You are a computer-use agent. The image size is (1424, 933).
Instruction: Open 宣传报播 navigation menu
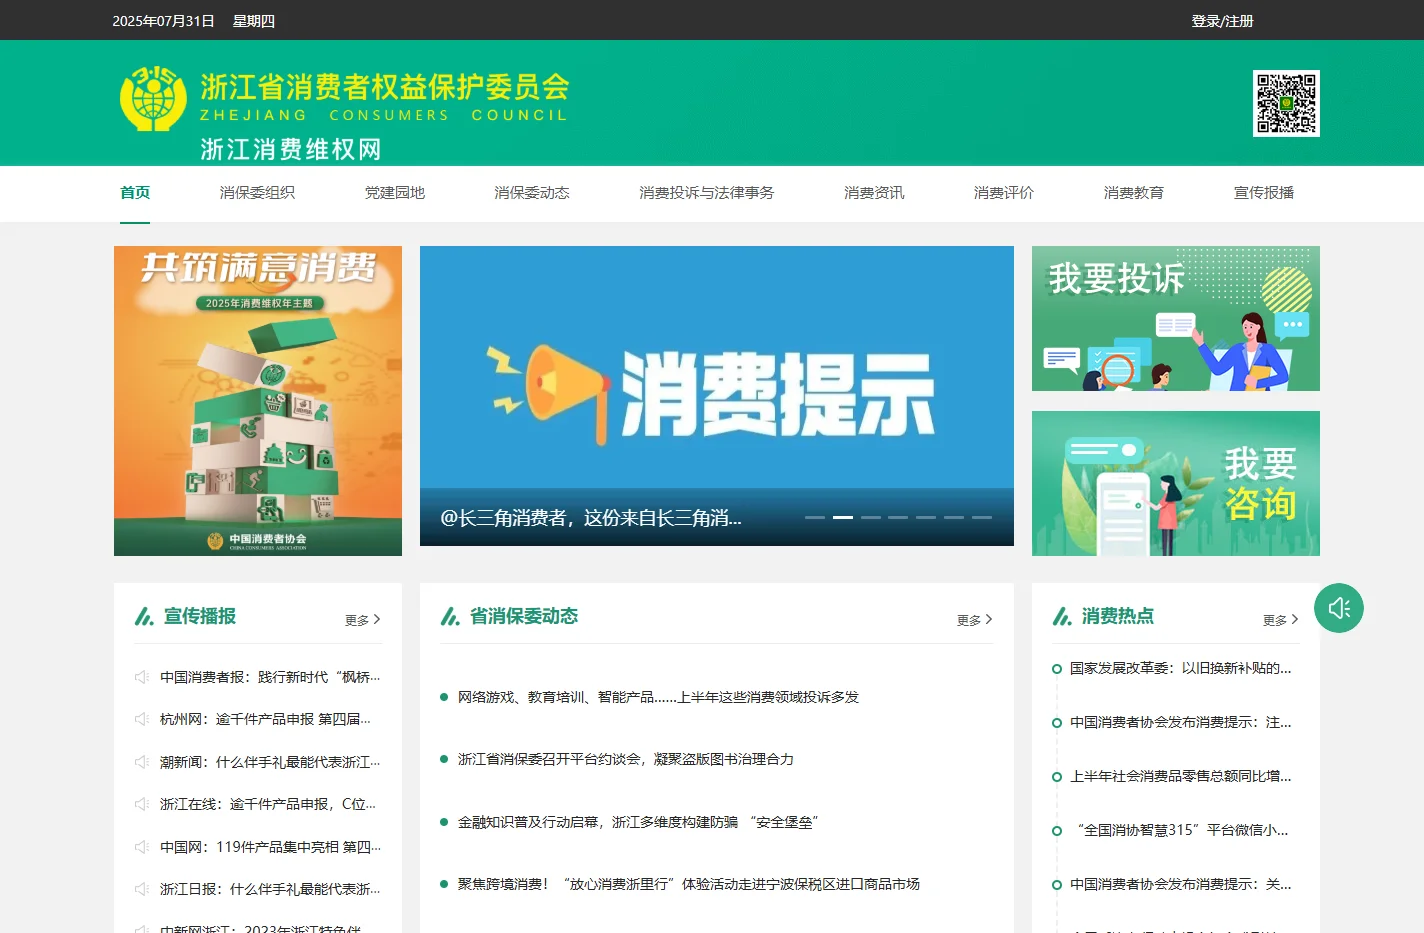pyautogui.click(x=1264, y=193)
